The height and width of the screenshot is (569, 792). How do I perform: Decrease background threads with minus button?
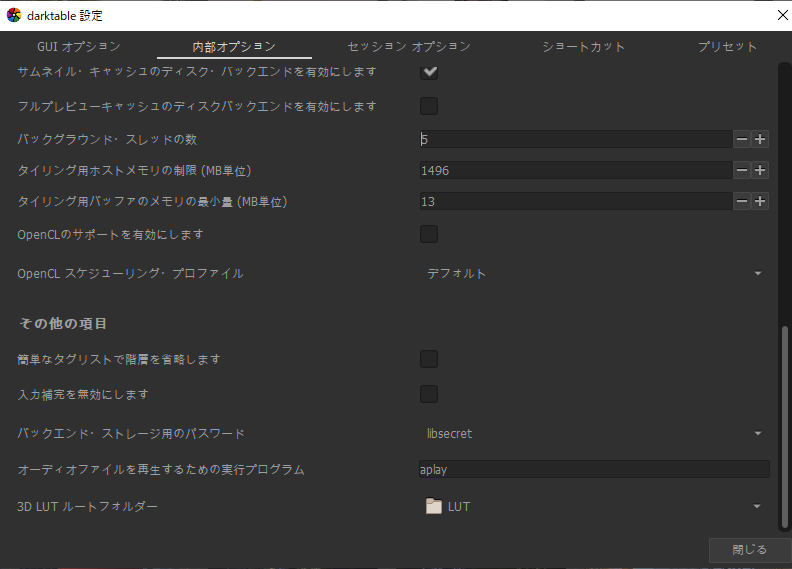pyautogui.click(x=741, y=139)
